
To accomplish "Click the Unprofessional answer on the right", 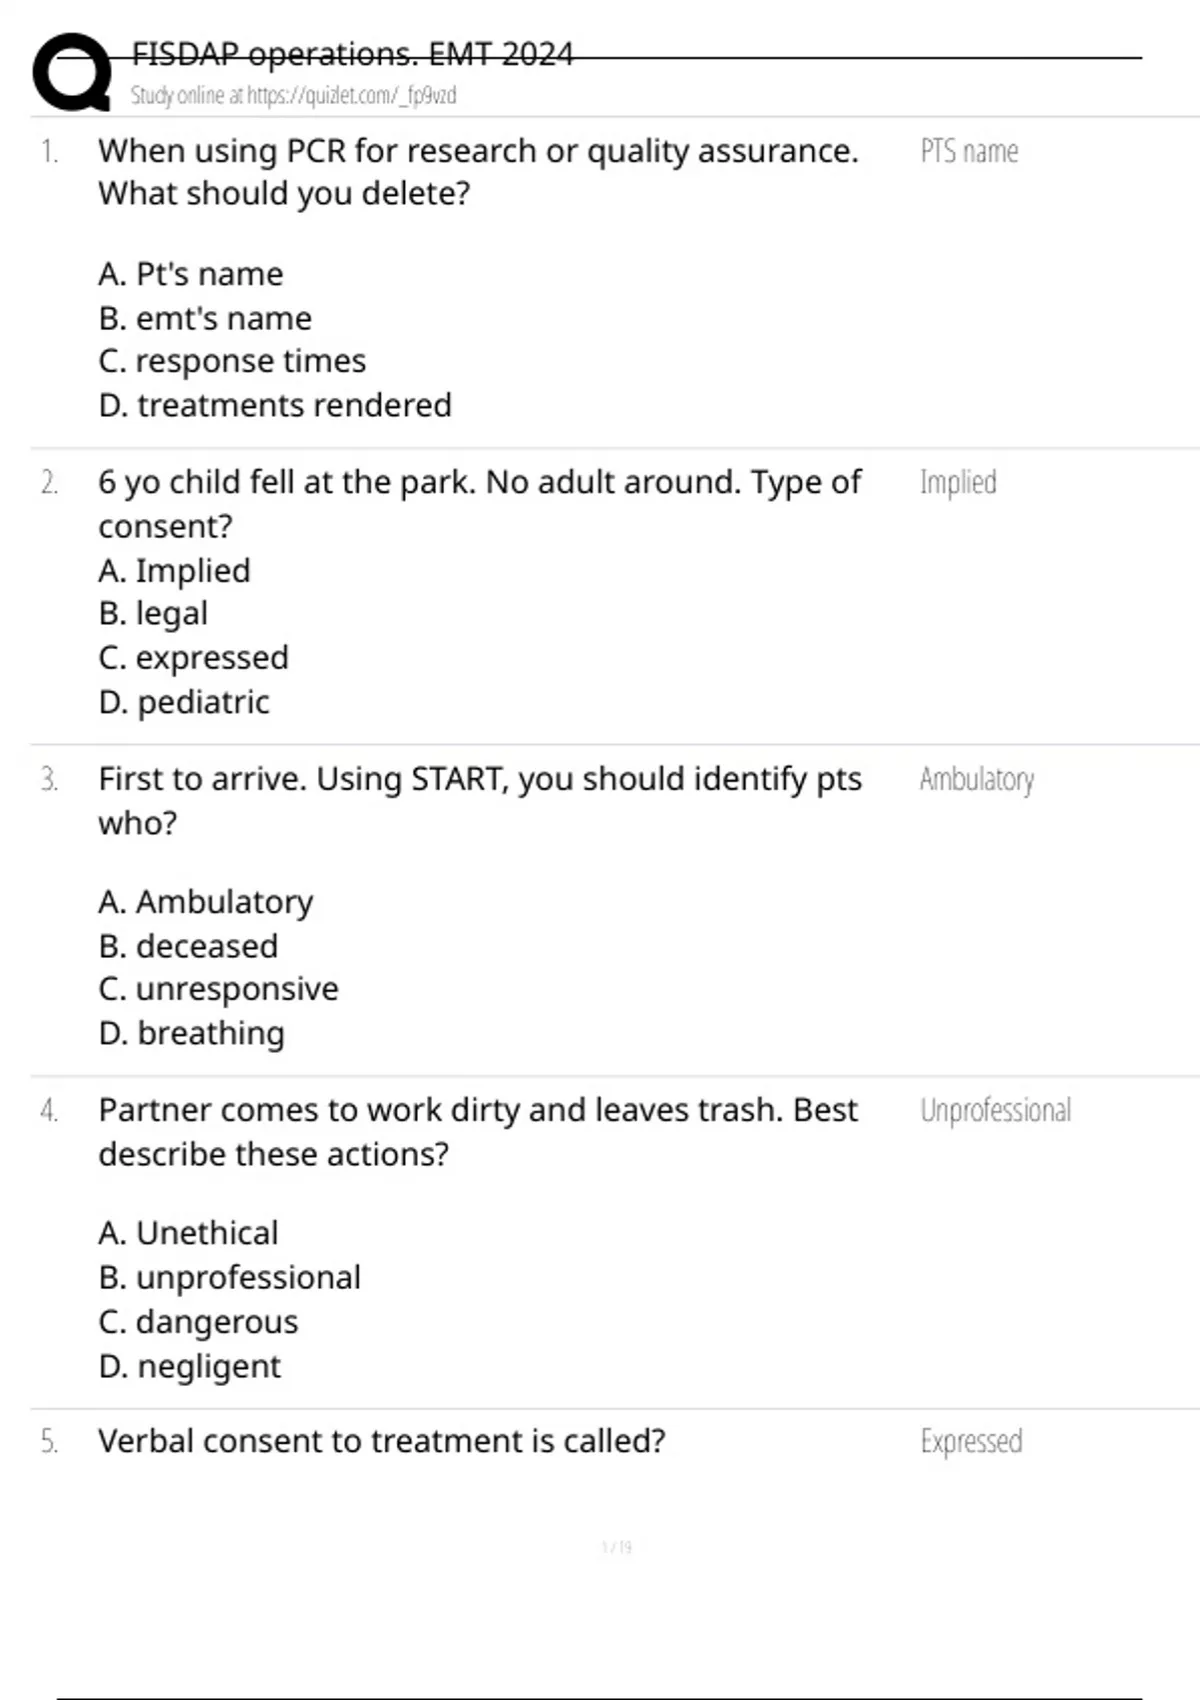I will [x=995, y=1110].
